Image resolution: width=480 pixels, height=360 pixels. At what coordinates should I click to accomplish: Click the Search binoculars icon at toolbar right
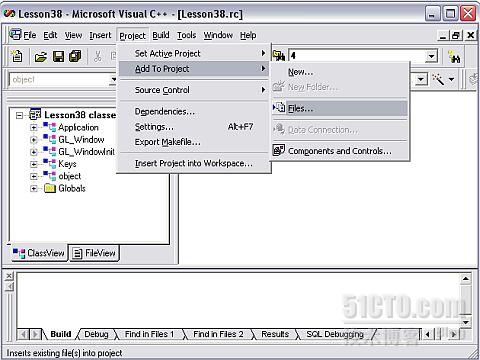tap(454, 56)
